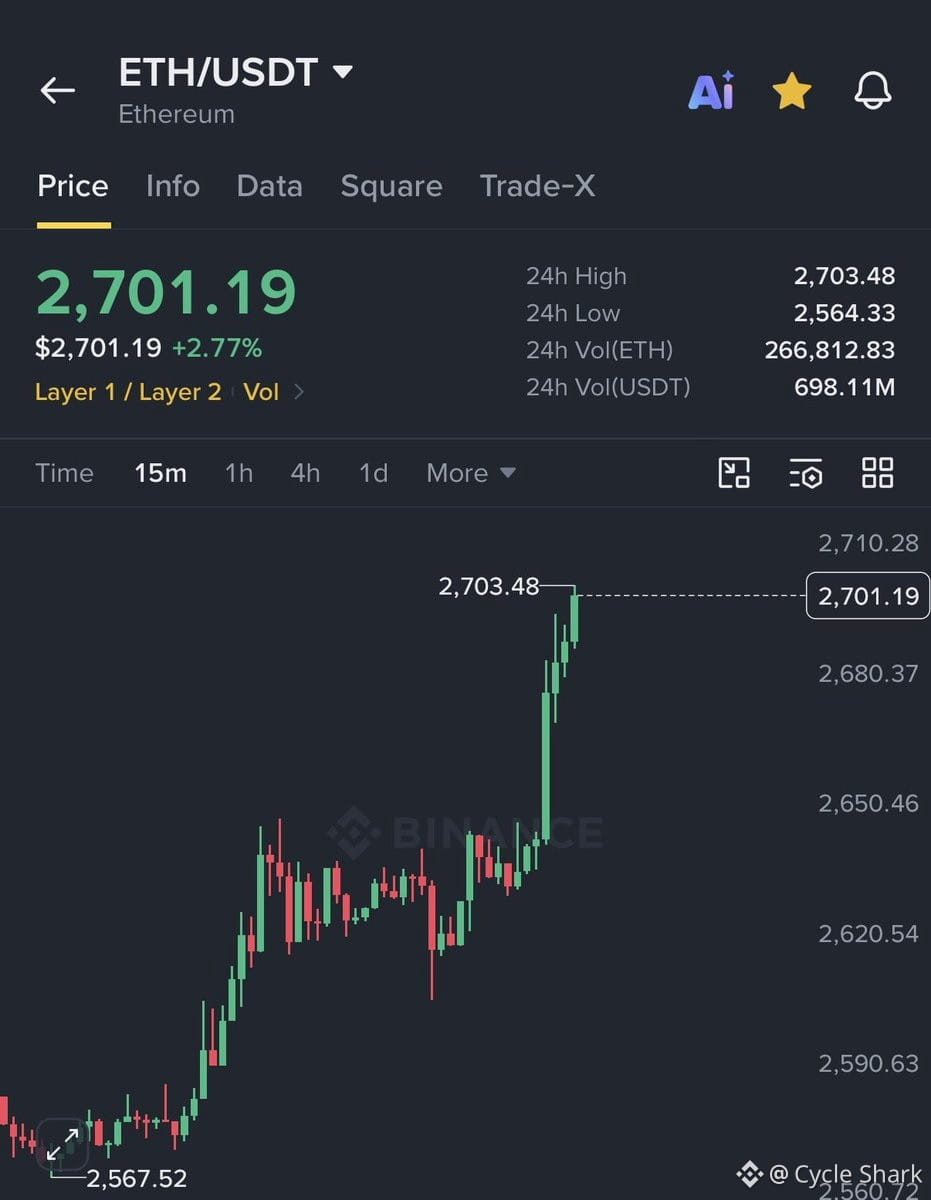This screenshot has height=1200, width=931.
Task: Expand the Layer 1 / Layer 2 tags chevron
Action: tap(298, 392)
